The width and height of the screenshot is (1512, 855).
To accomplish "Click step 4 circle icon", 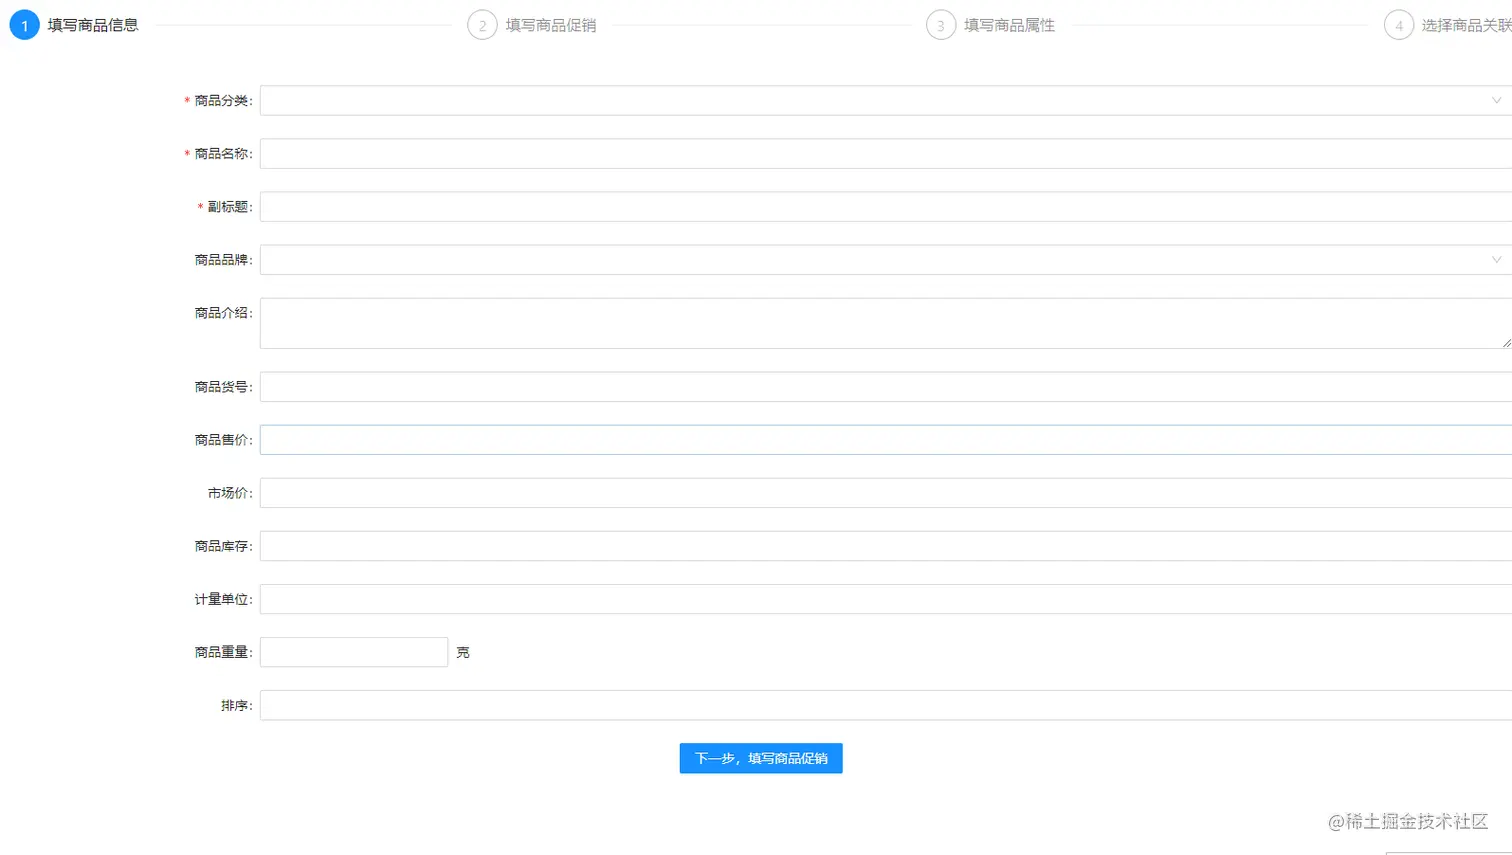I will [1399, 25].
